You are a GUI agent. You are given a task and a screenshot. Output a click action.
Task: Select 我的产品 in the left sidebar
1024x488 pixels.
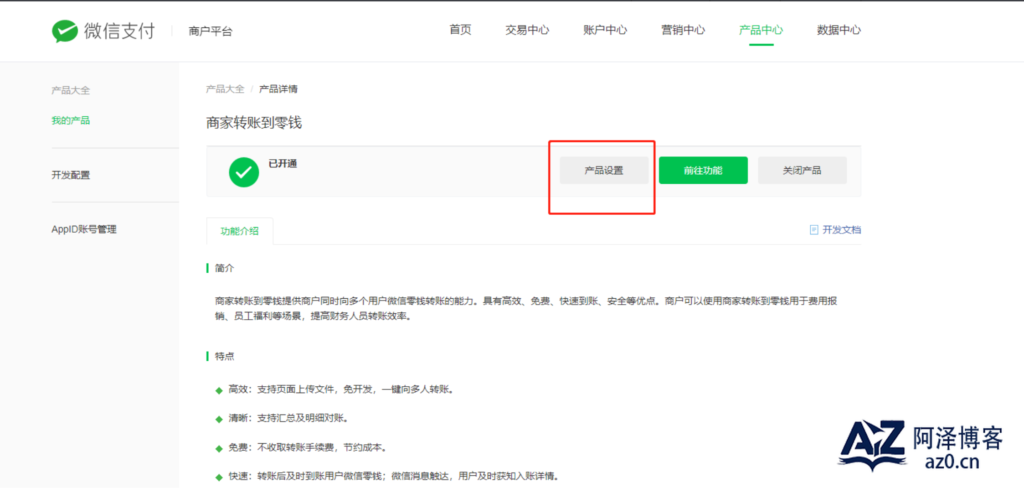[x=71, y=120]
